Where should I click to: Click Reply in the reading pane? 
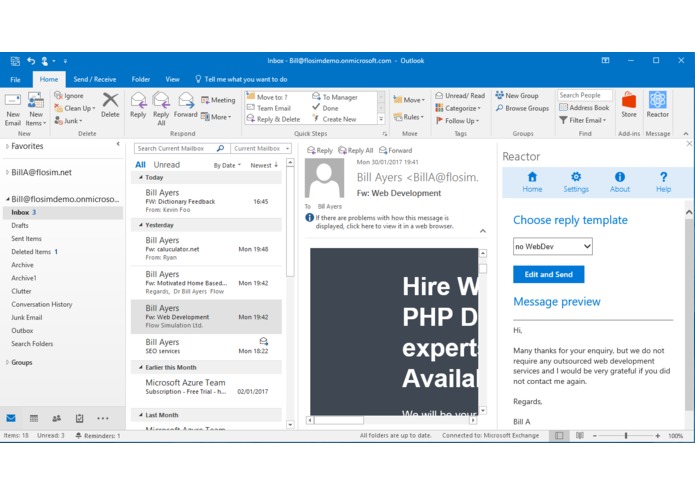320,150
